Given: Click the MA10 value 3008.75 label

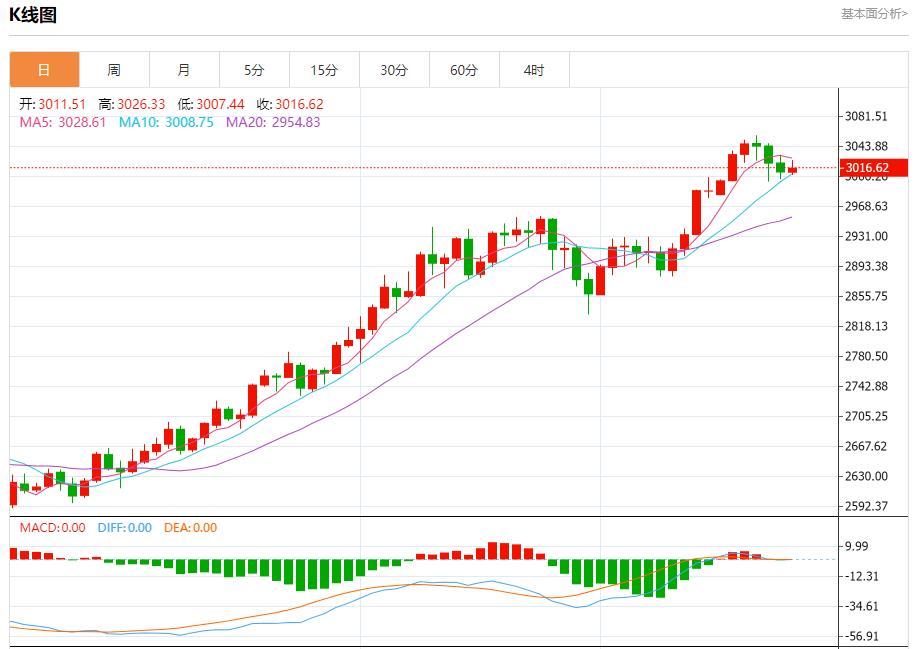Looking at the screenshot, I should pos(166,122).
